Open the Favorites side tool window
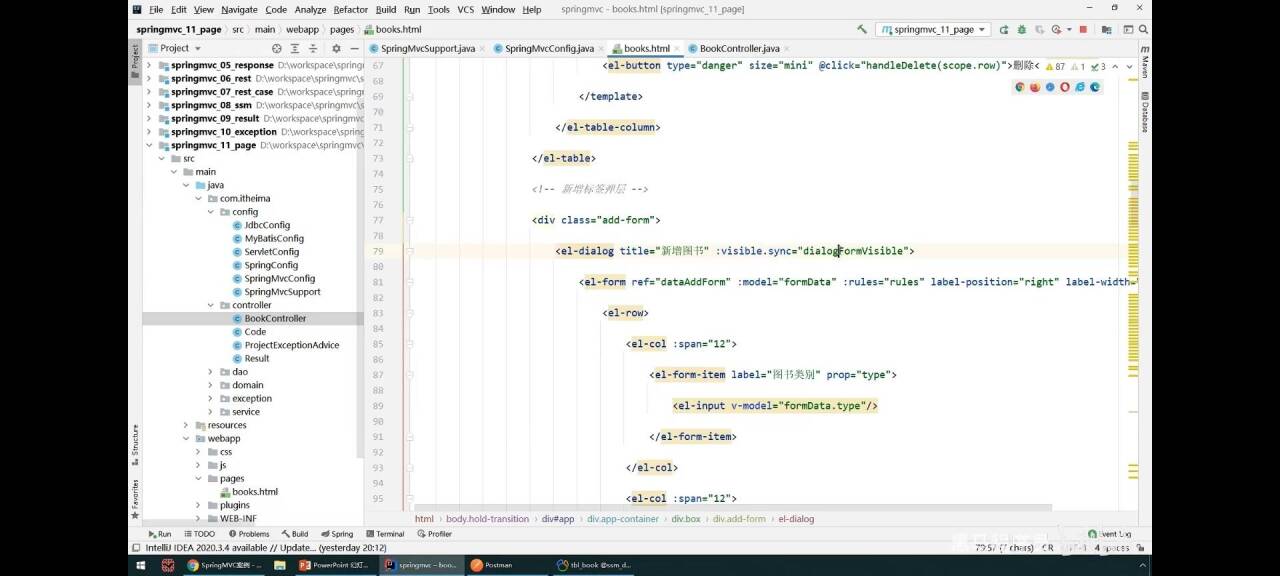1280x576 pixels. [135, 498]
